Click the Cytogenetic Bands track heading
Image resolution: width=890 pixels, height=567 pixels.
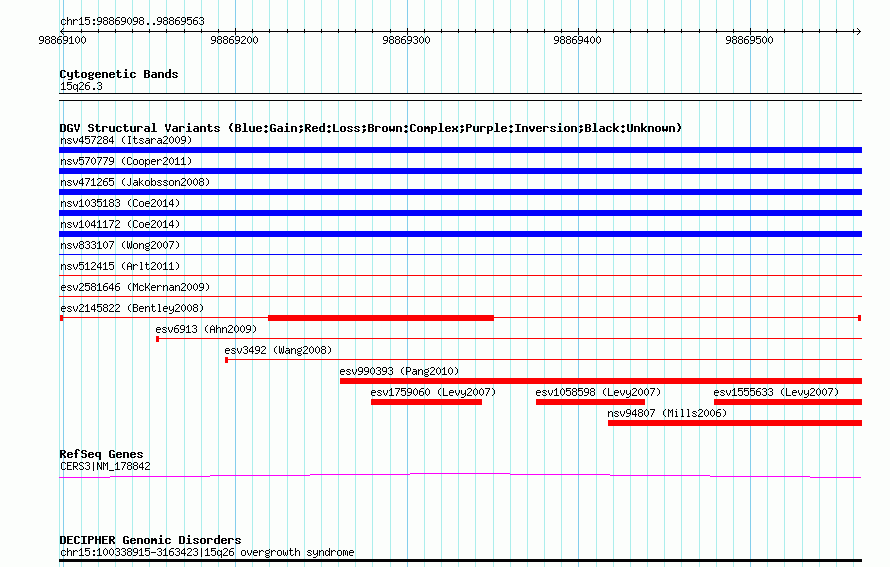119,74
